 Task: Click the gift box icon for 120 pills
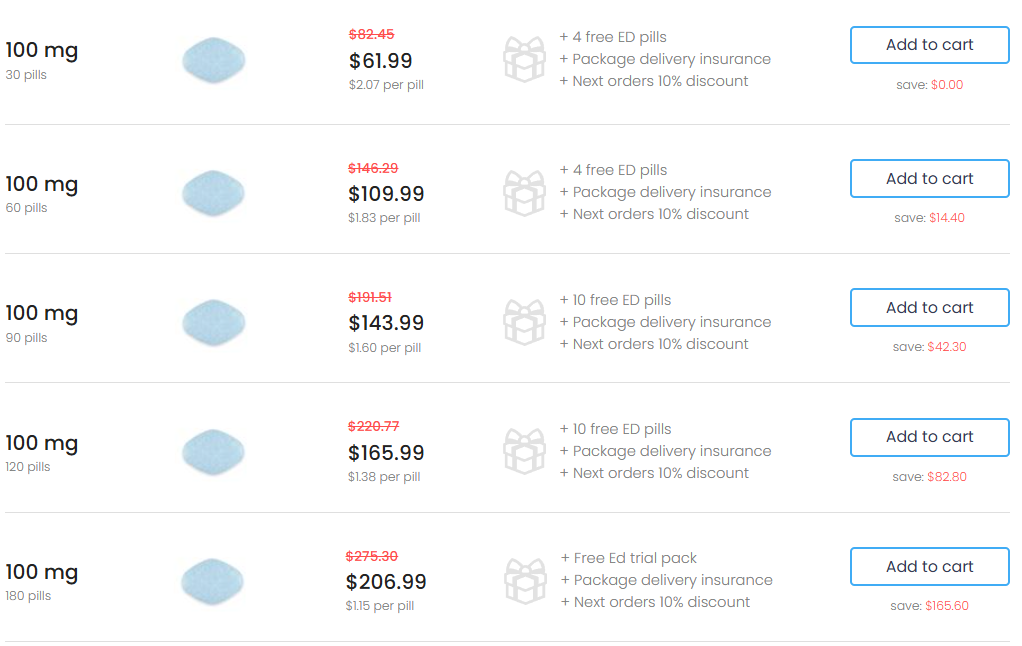coord(524,451)
